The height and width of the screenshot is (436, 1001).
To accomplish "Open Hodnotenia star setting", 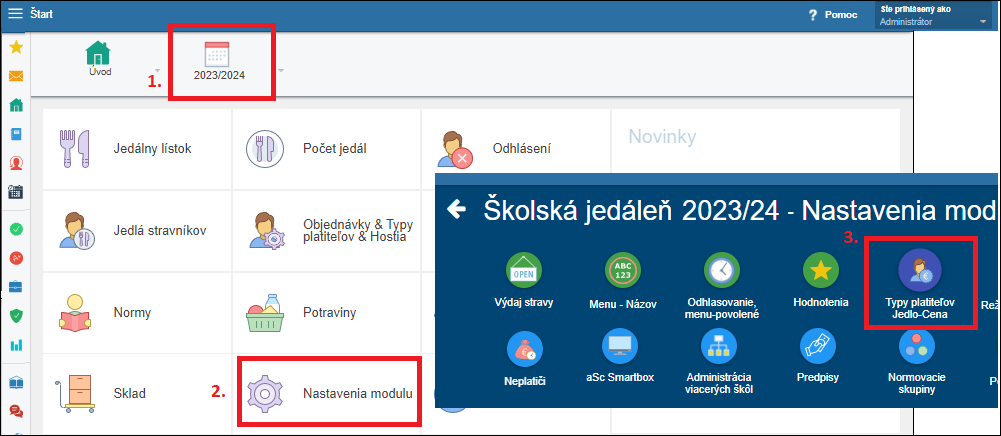I will click(x=820, y=280).
